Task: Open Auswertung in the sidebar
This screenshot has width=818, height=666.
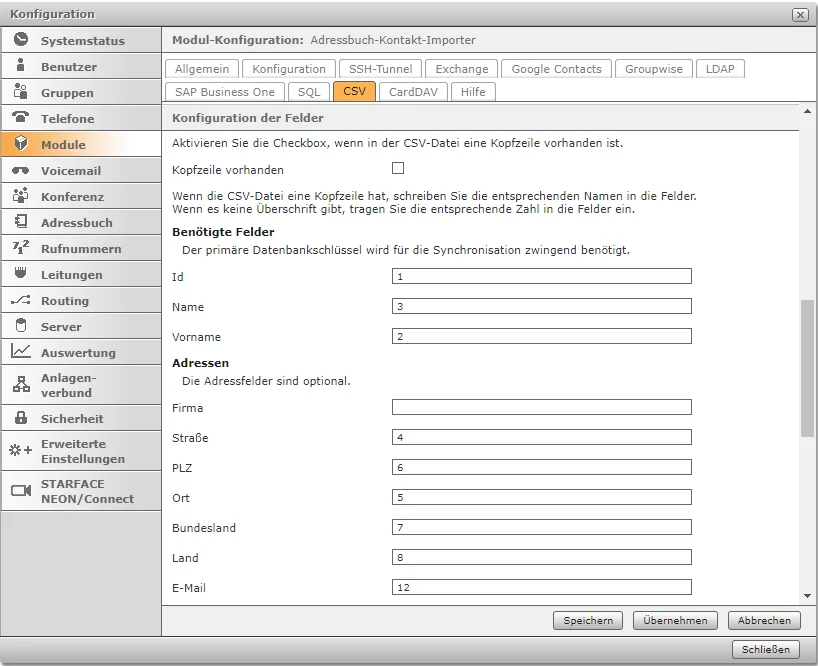Action: (81, 353)
